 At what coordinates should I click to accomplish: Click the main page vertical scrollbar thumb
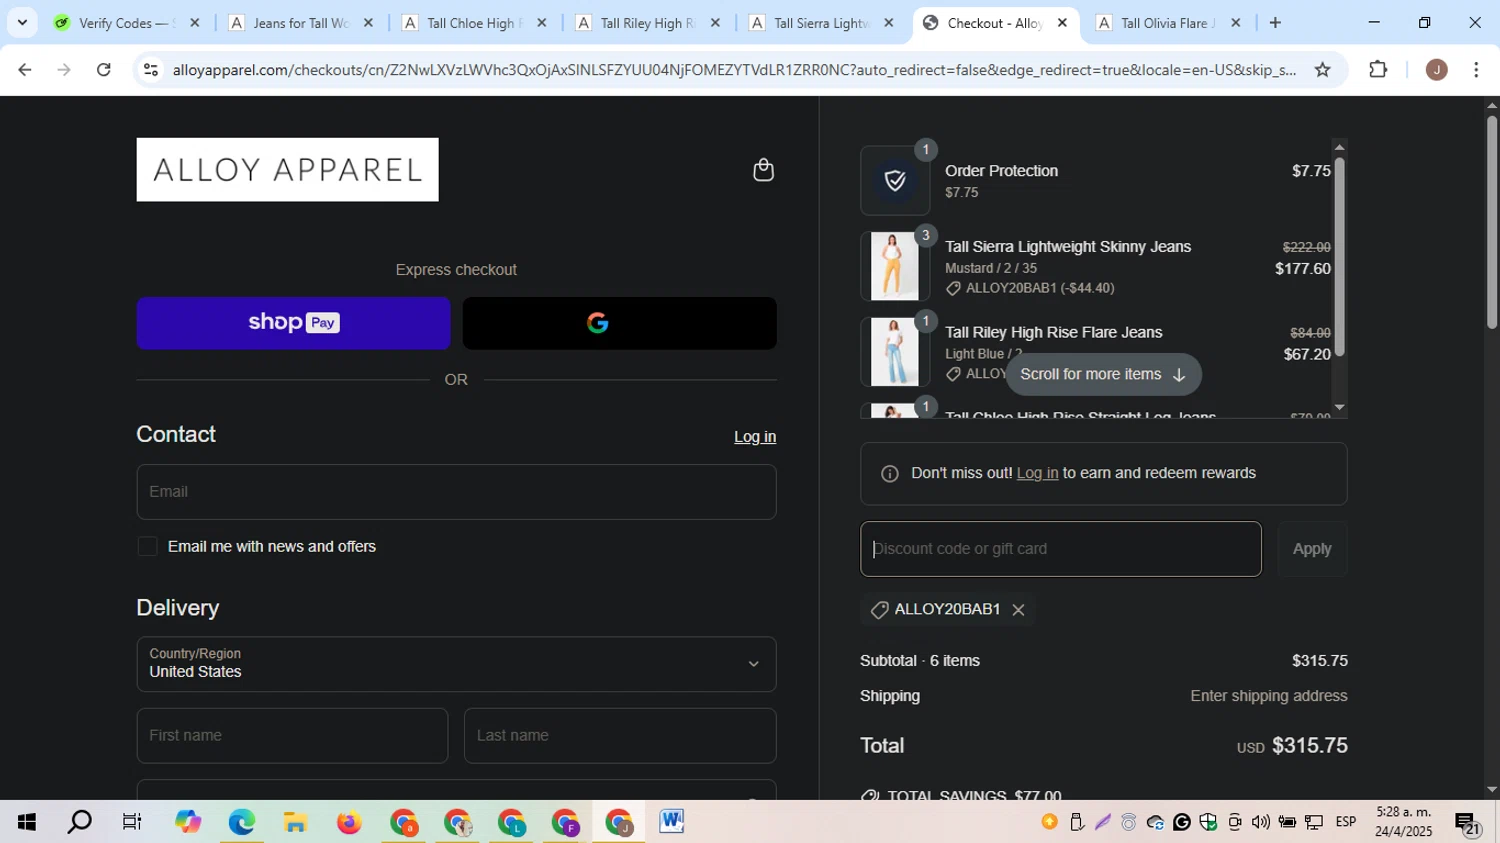[1492, 222]
